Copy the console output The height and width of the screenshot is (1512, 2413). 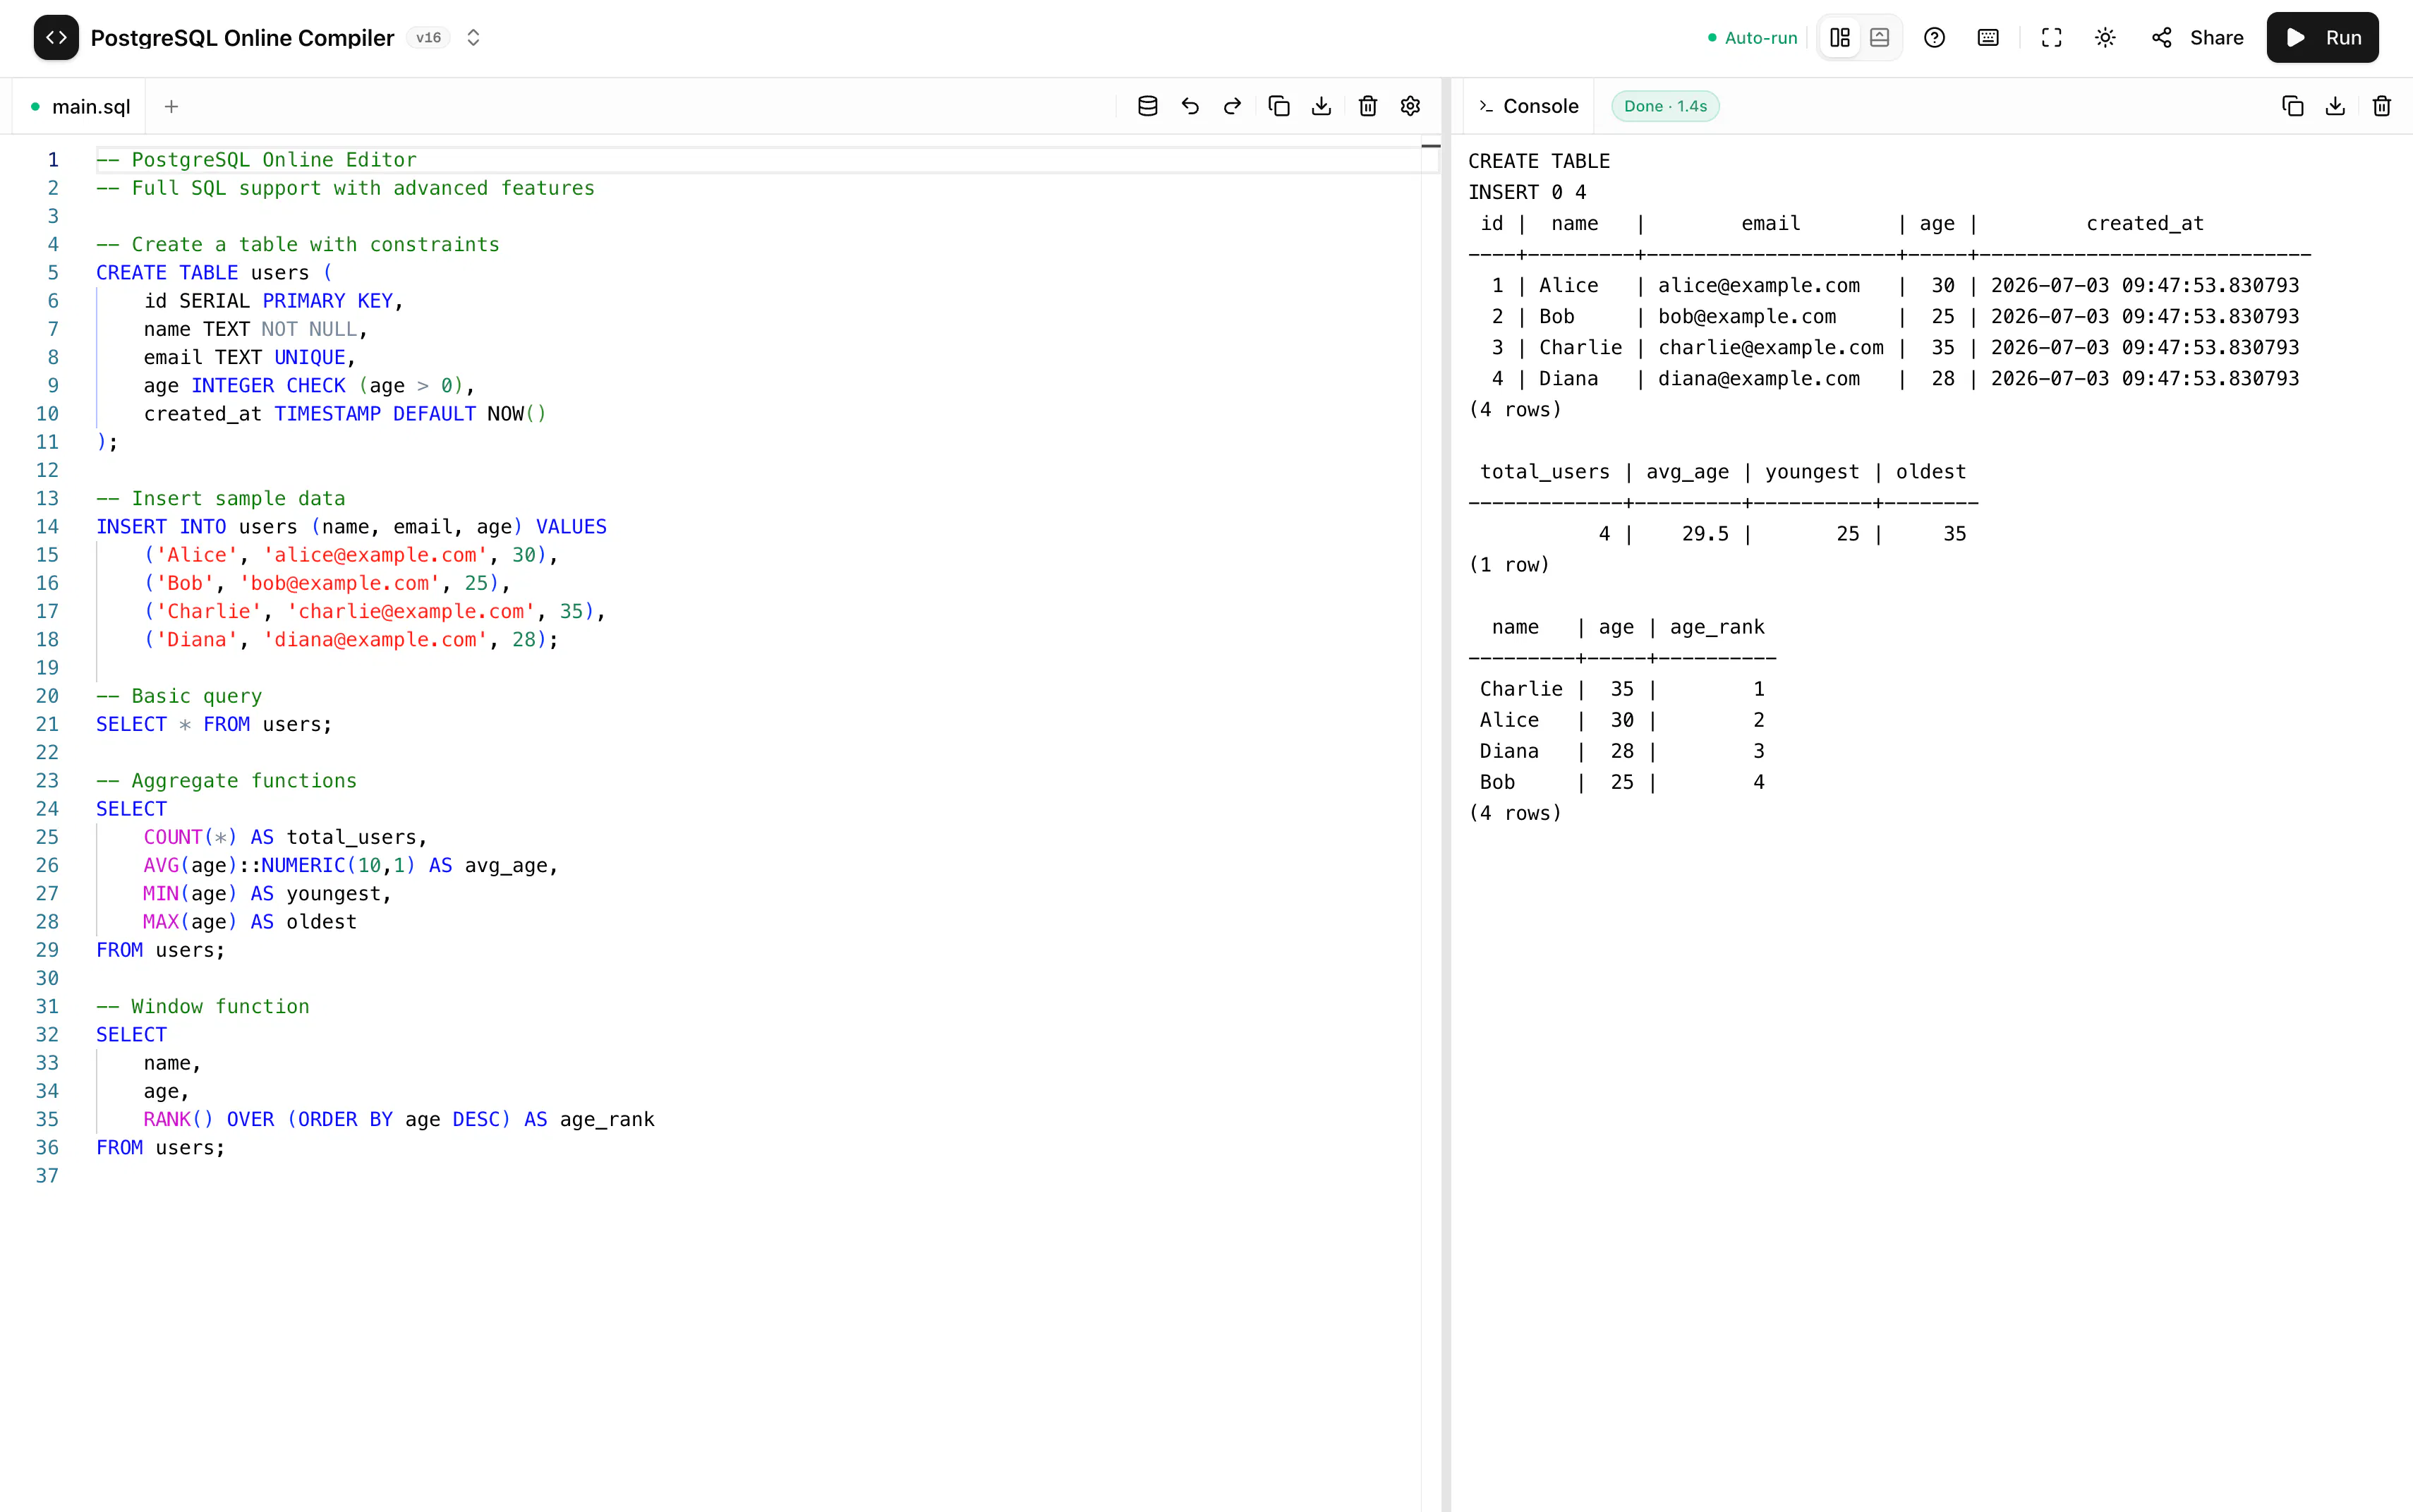2293,106
